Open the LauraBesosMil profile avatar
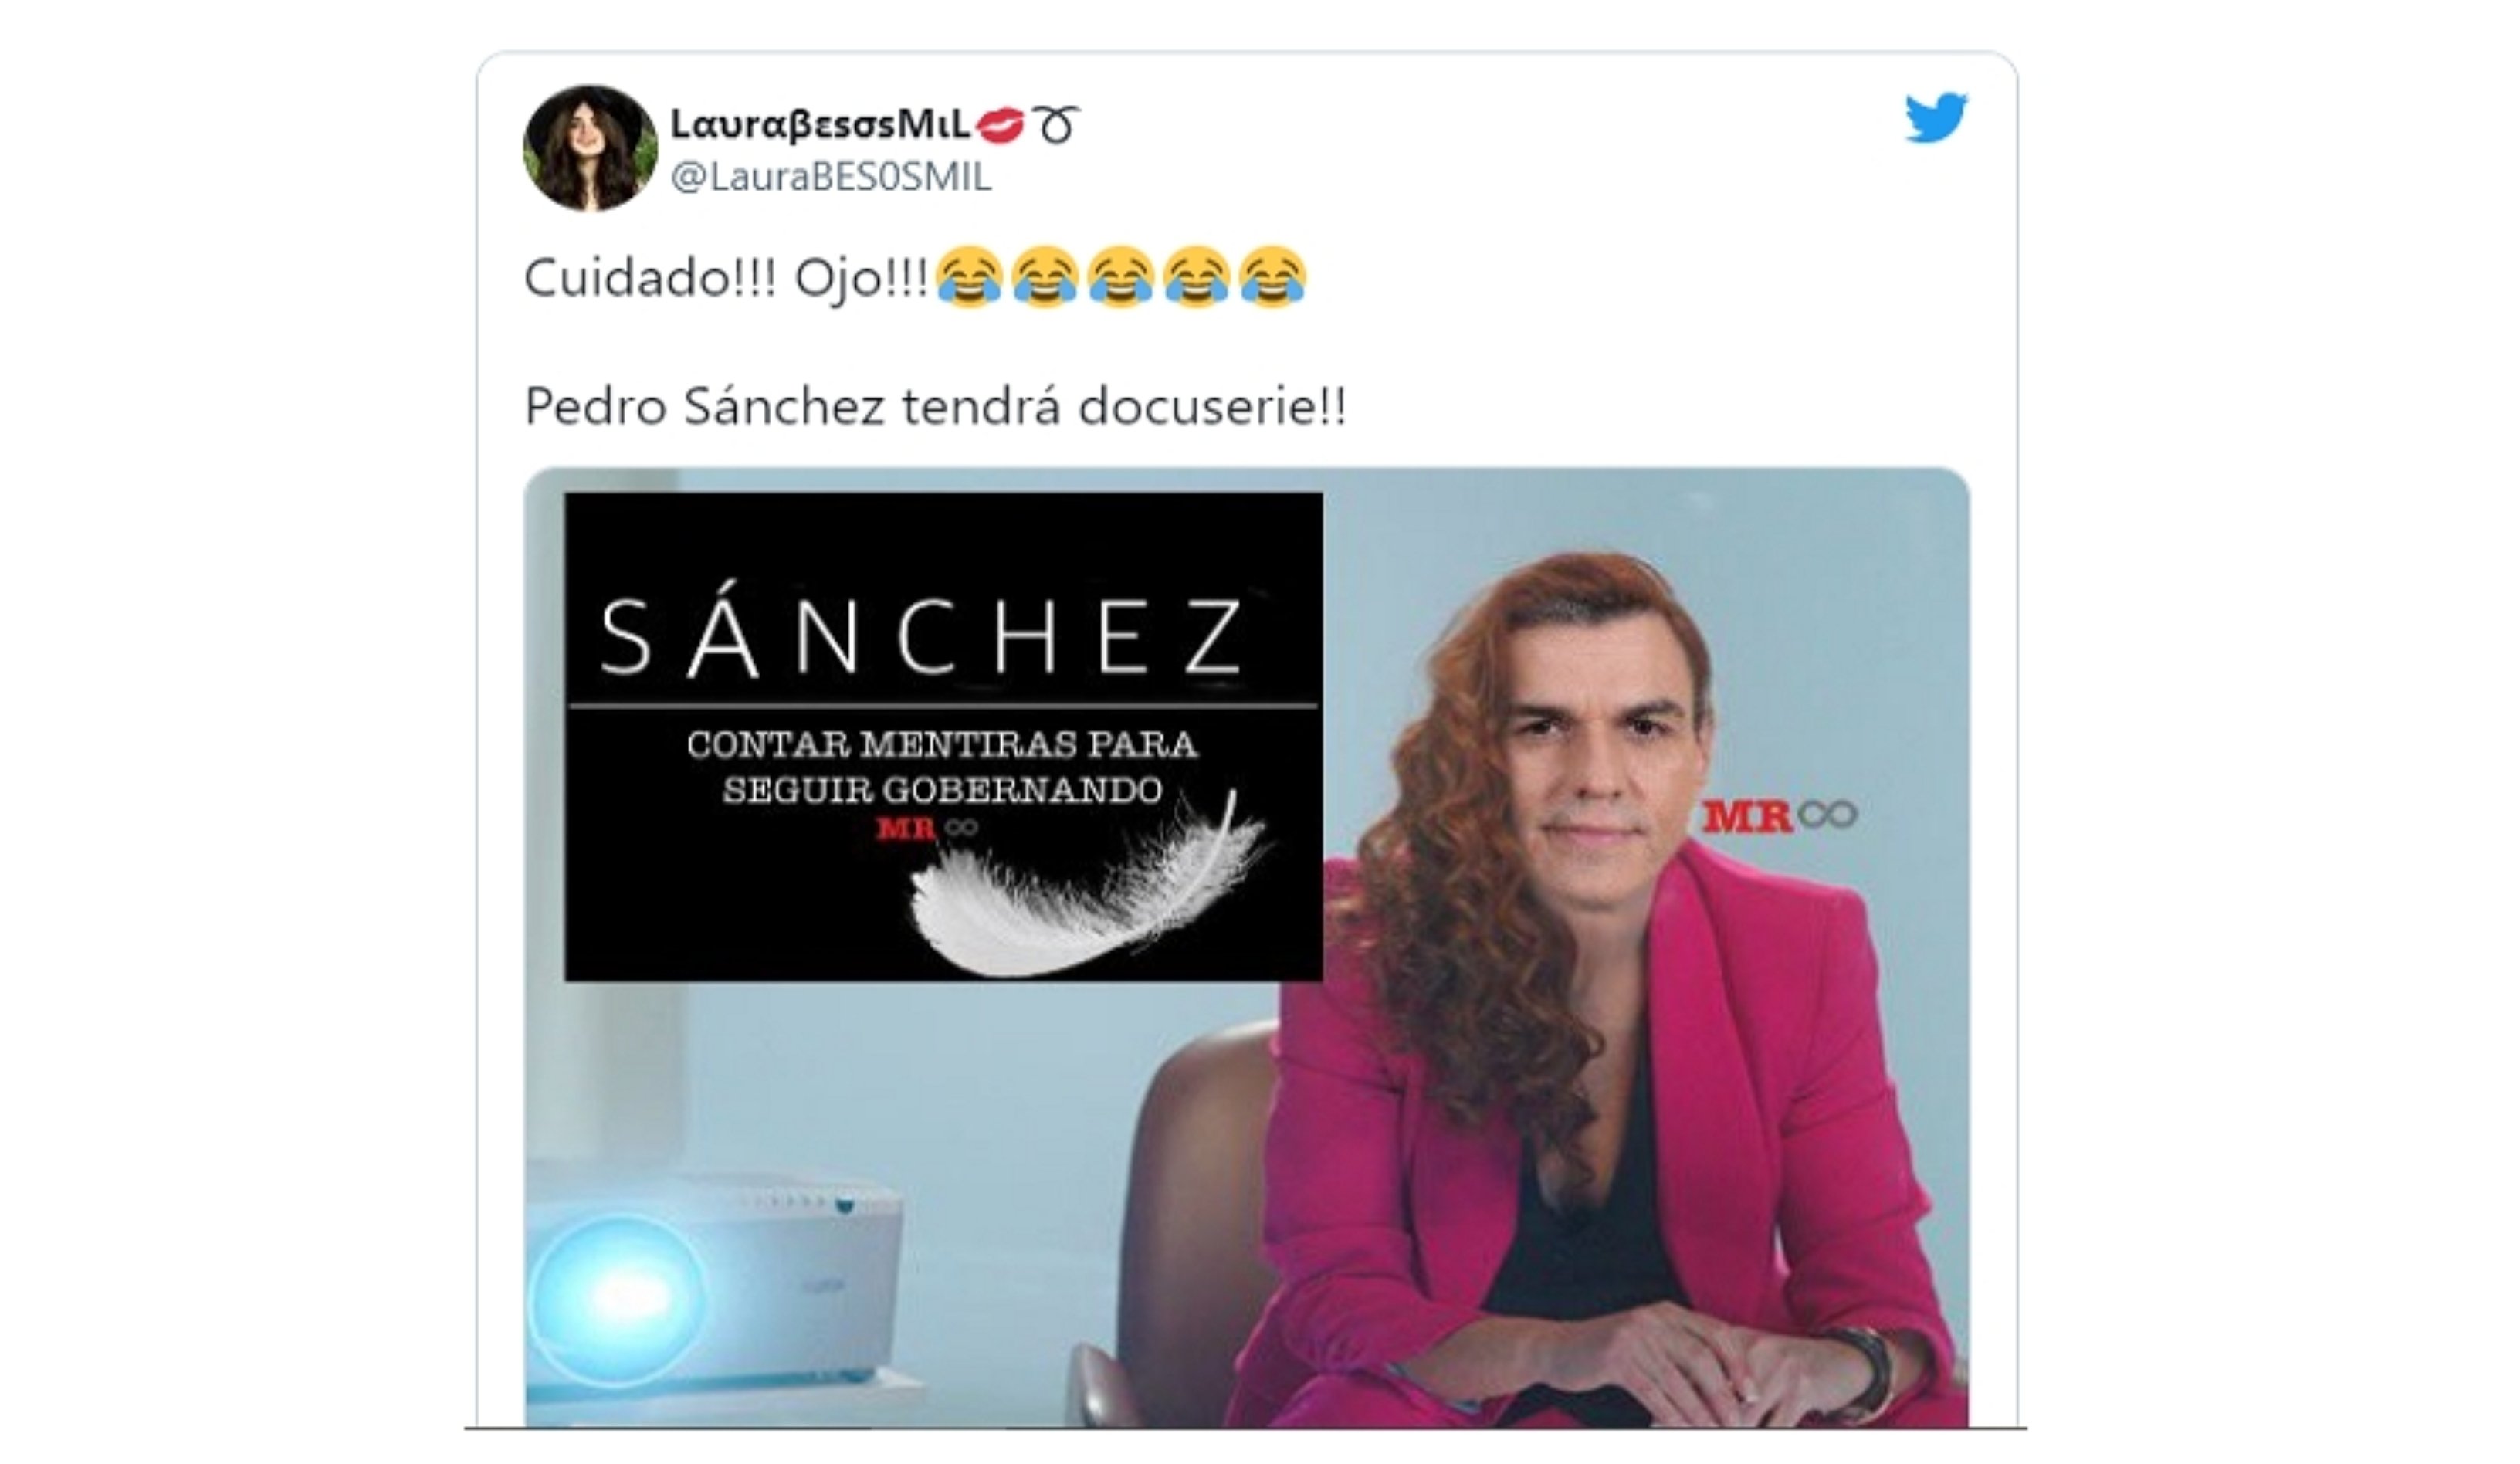 pyautogui.click(x=590, y=148)
